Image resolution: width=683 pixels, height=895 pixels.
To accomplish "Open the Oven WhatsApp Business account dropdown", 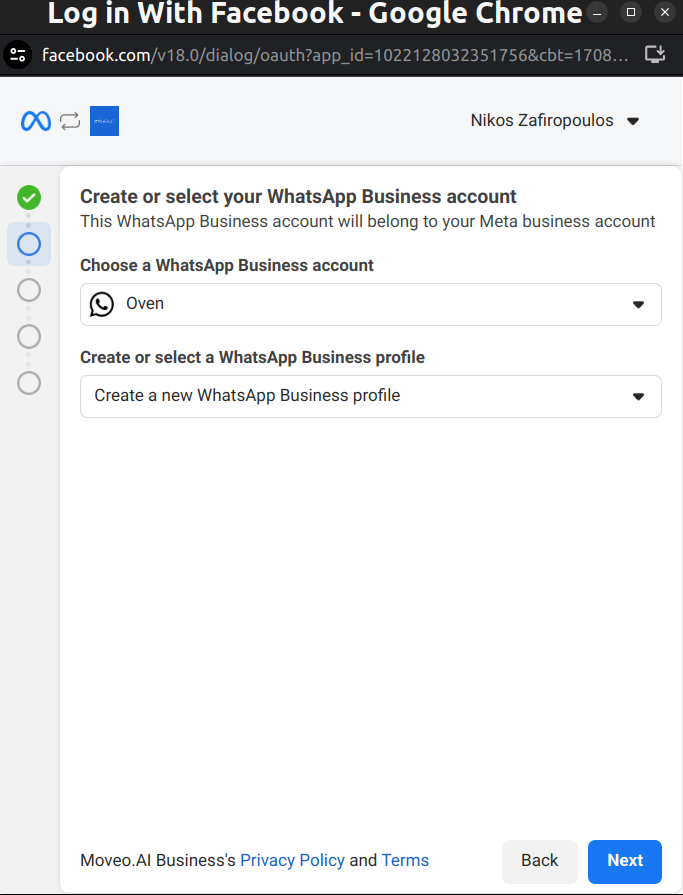I will (371, 304).
